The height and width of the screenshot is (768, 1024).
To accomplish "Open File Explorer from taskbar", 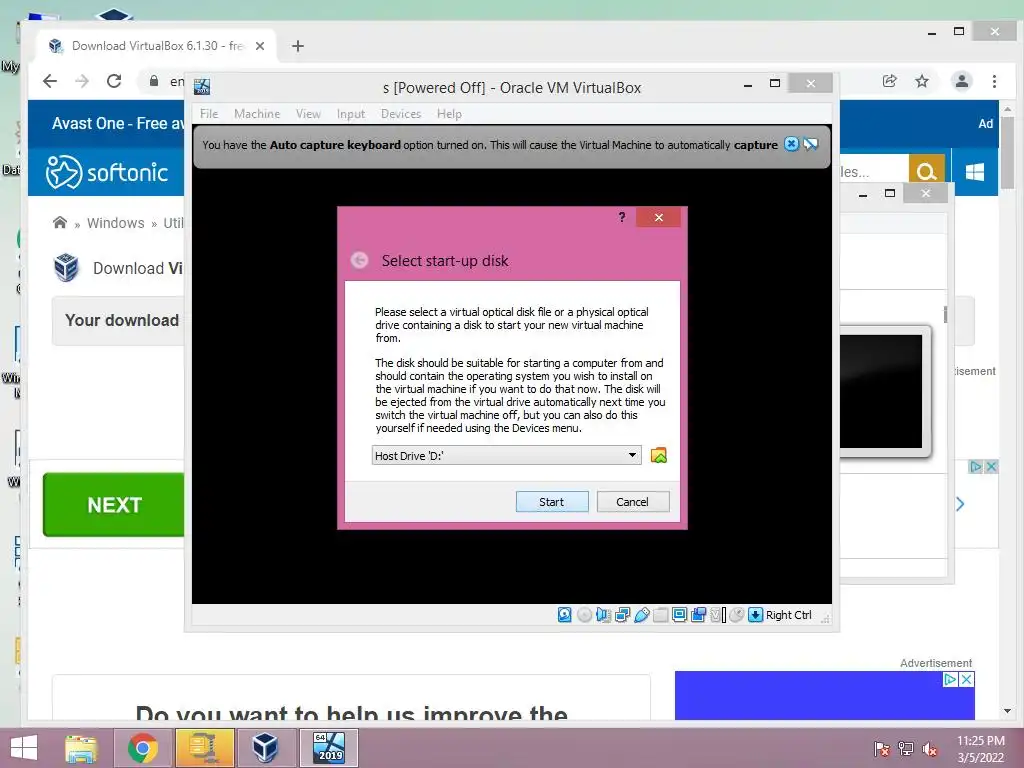I will 82,748.
